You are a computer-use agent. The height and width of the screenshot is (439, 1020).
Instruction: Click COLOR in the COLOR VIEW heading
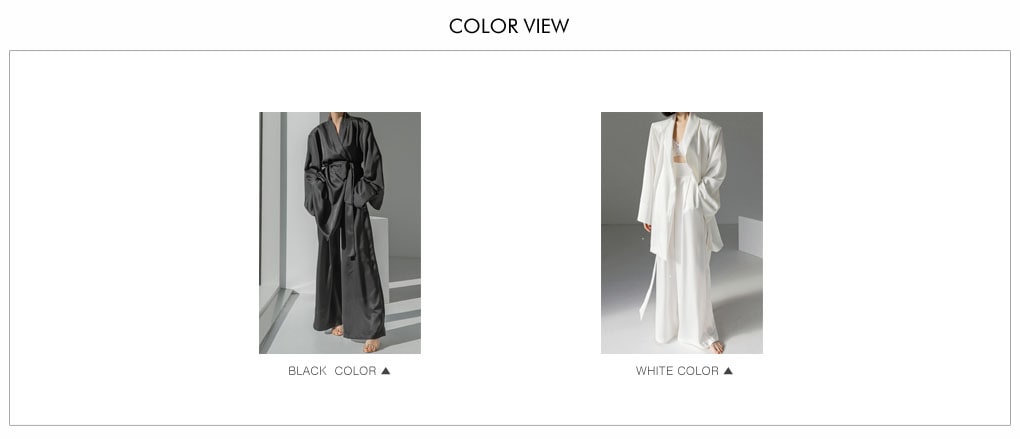coord(483,26)
